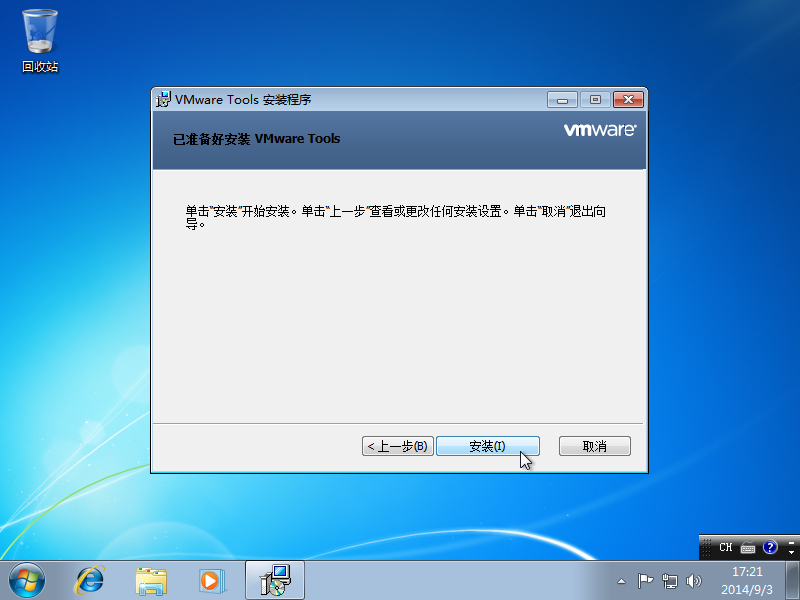The width and height of the screenshot is (800, 600).
Task: Show hidden tray icons arrow
Action: [621, 581]
